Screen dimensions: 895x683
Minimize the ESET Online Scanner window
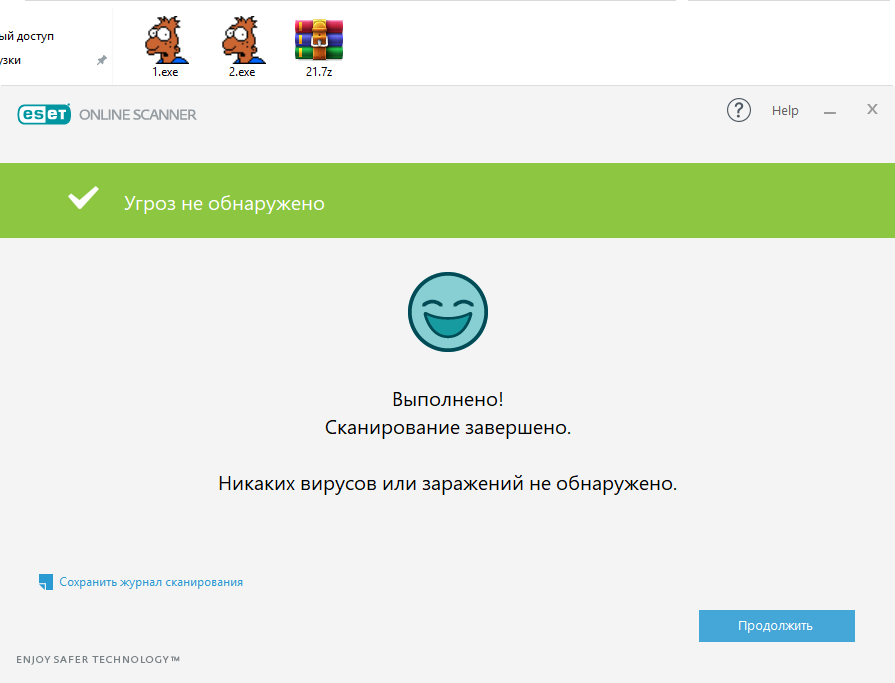[830, 112]
